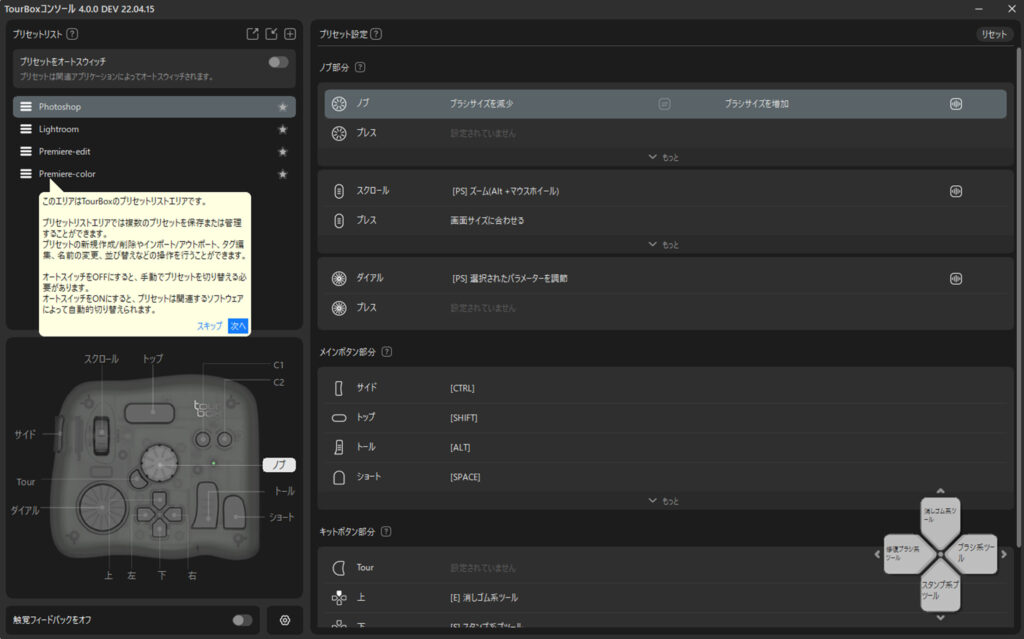Image resolution: width=1024 pixels, height=639 pixels.
Task: Click the [ALT] tall assignment
Action: [460, 448]
